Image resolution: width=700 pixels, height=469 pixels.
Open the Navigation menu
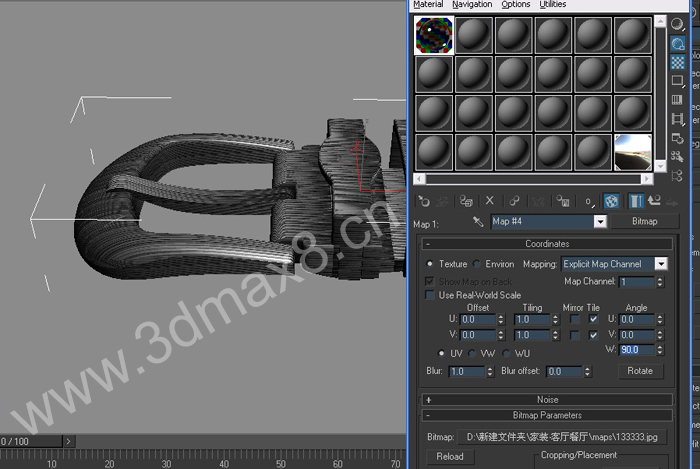tap(472, 4)
